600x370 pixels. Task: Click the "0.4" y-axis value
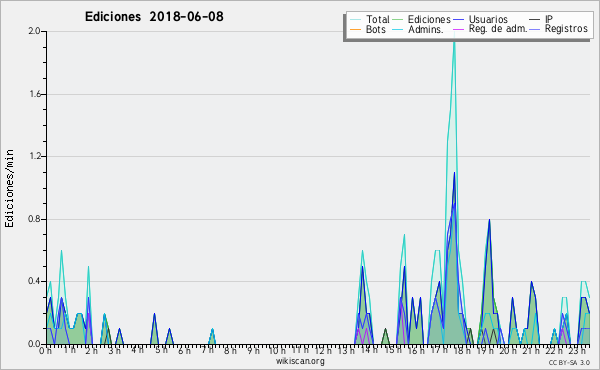click(x=34, y=281)
